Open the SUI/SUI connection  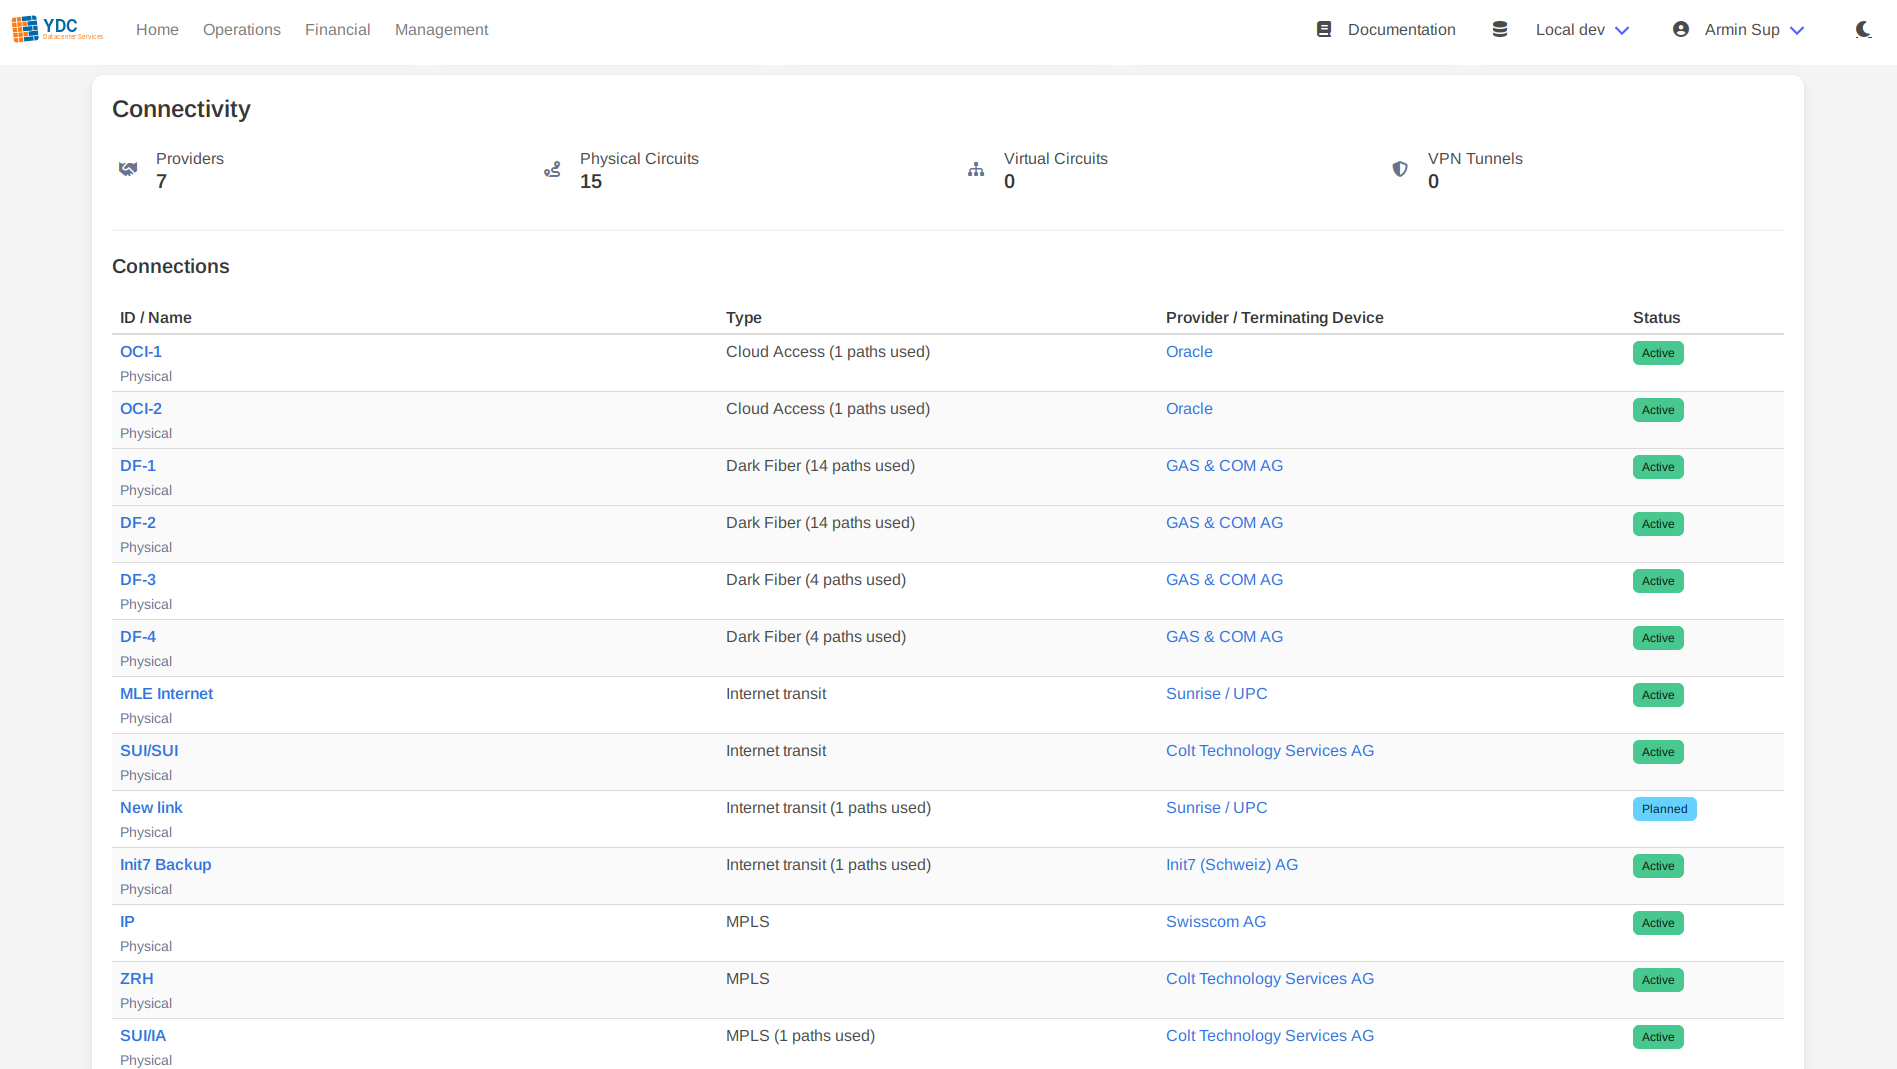pyautogui.click(x=149, y=751)
